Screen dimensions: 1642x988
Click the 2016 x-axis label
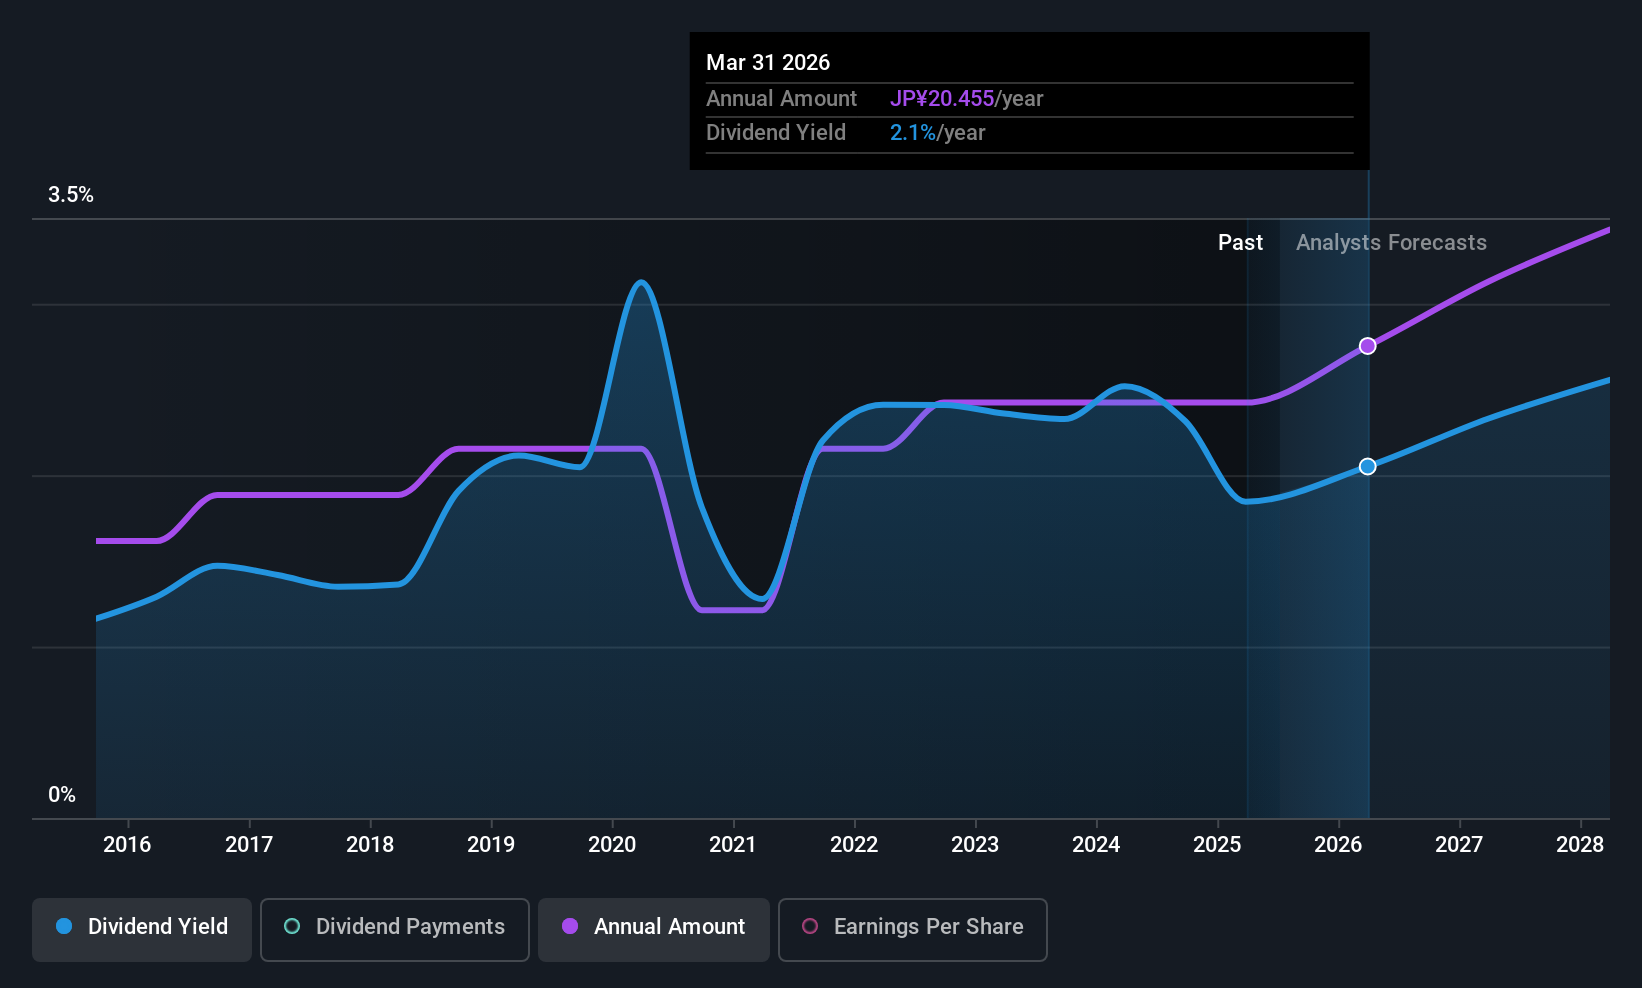127,845
